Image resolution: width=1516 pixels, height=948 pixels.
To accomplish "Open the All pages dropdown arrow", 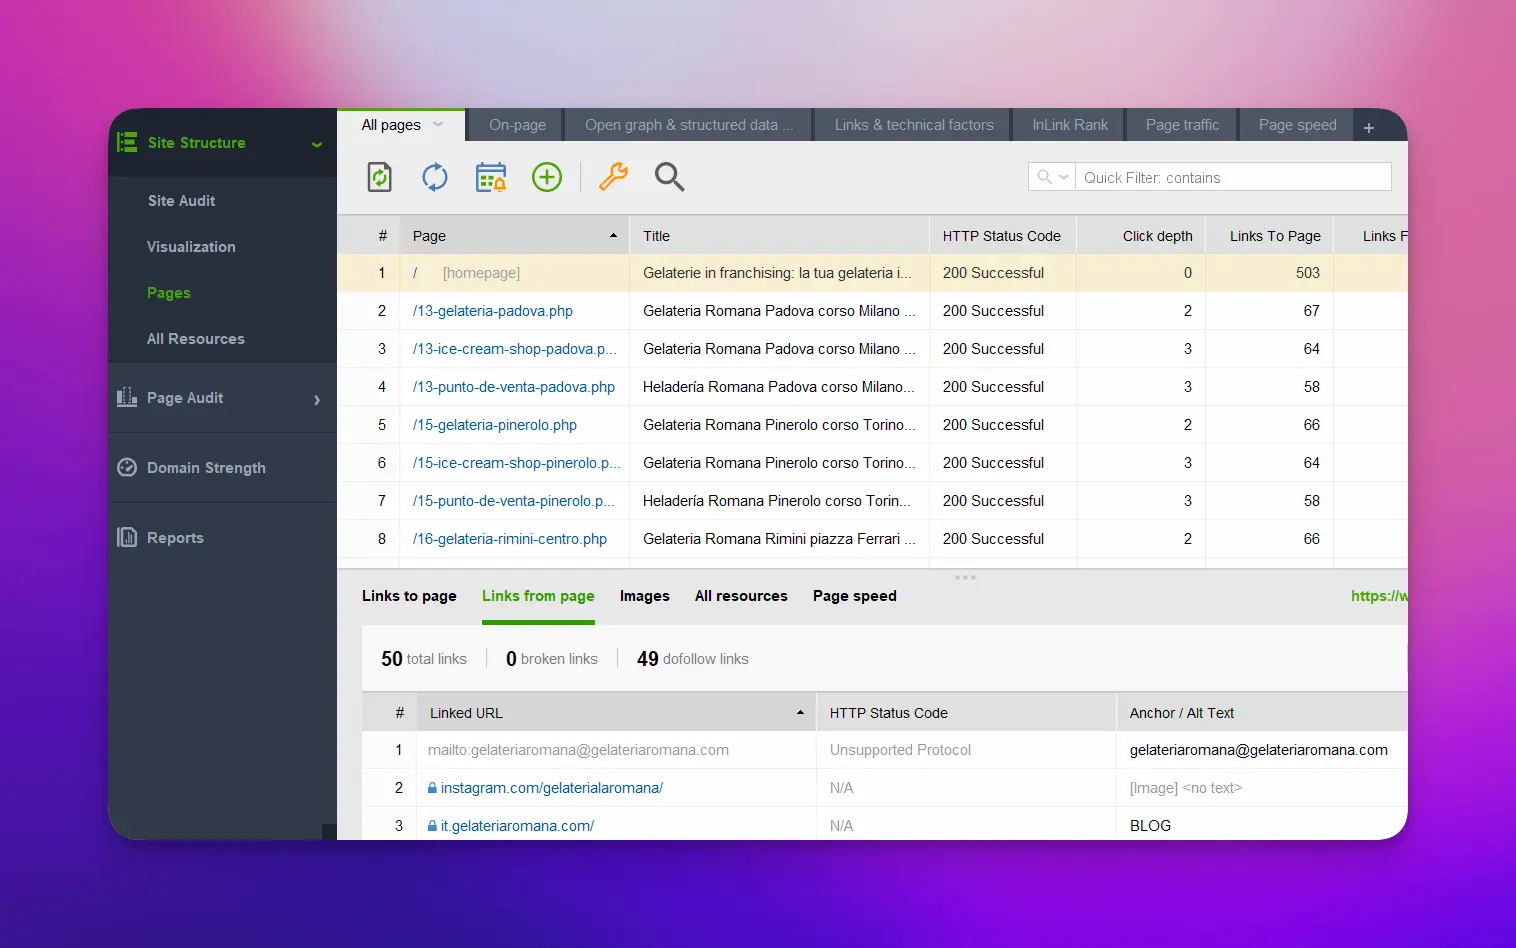I will point(436,124).
